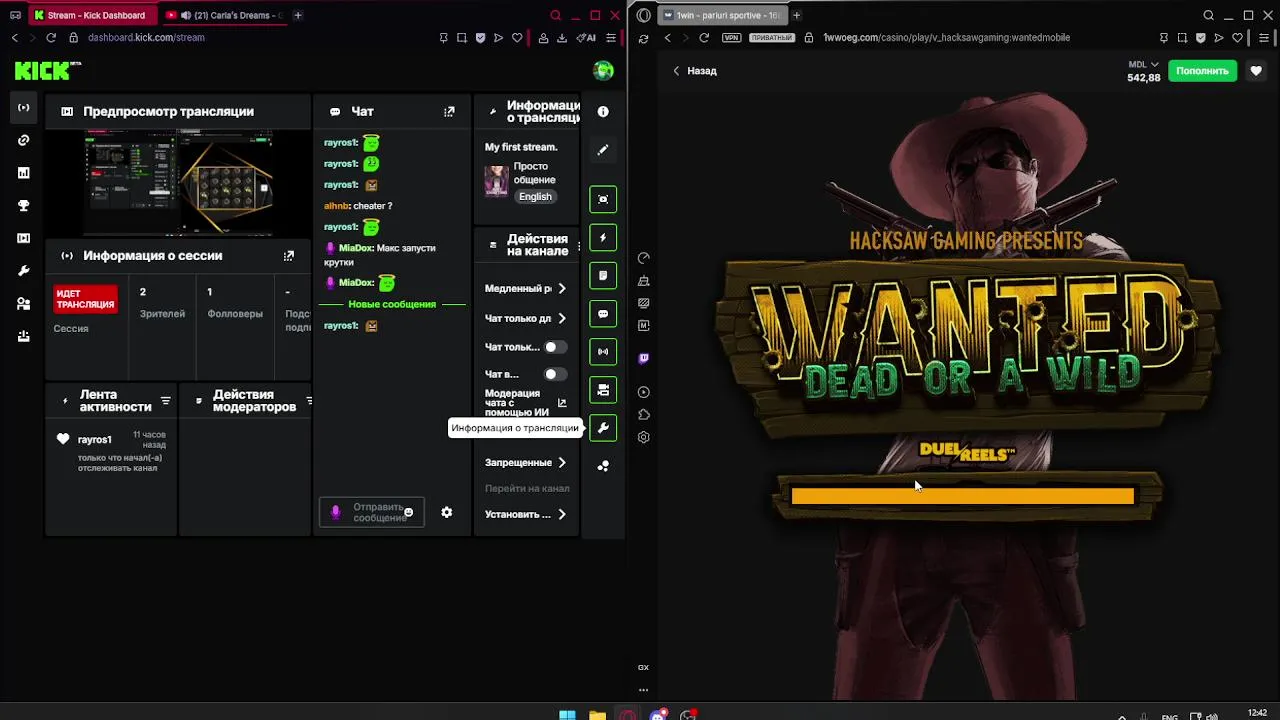
Task: Open the Opera sidebar player icon
Action: (643, 392)
